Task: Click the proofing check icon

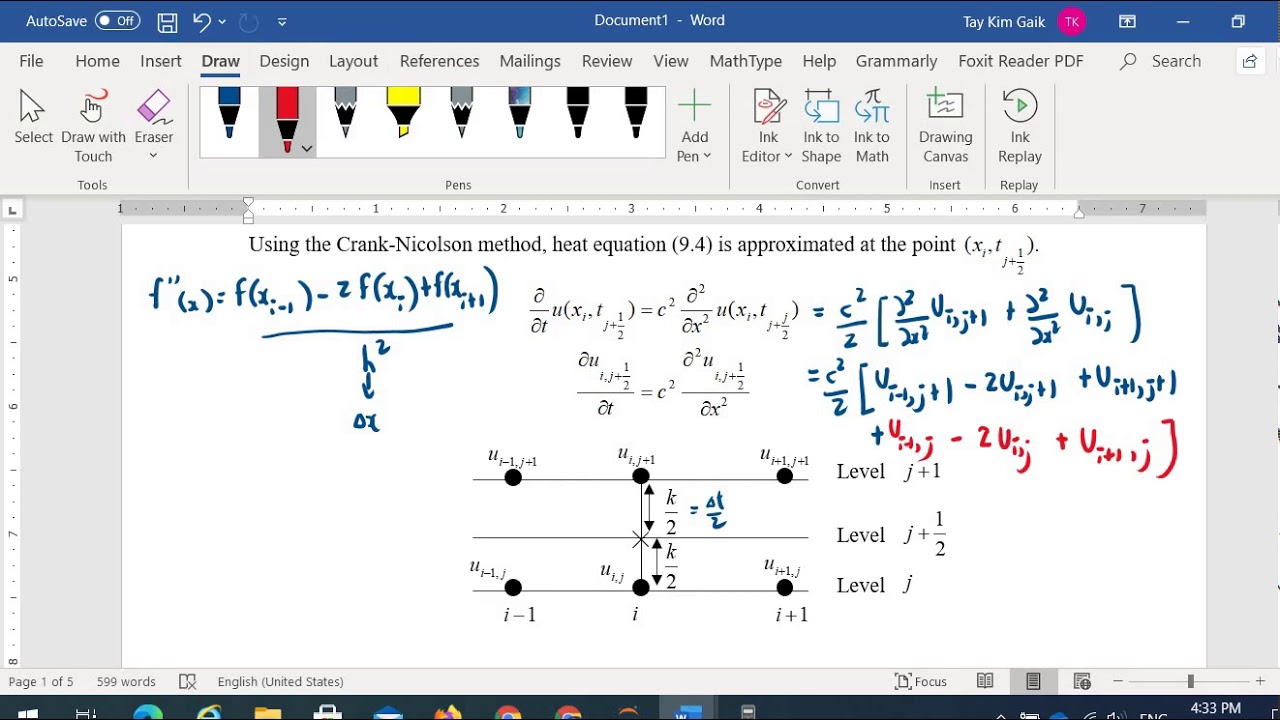Action: (187, 682)
